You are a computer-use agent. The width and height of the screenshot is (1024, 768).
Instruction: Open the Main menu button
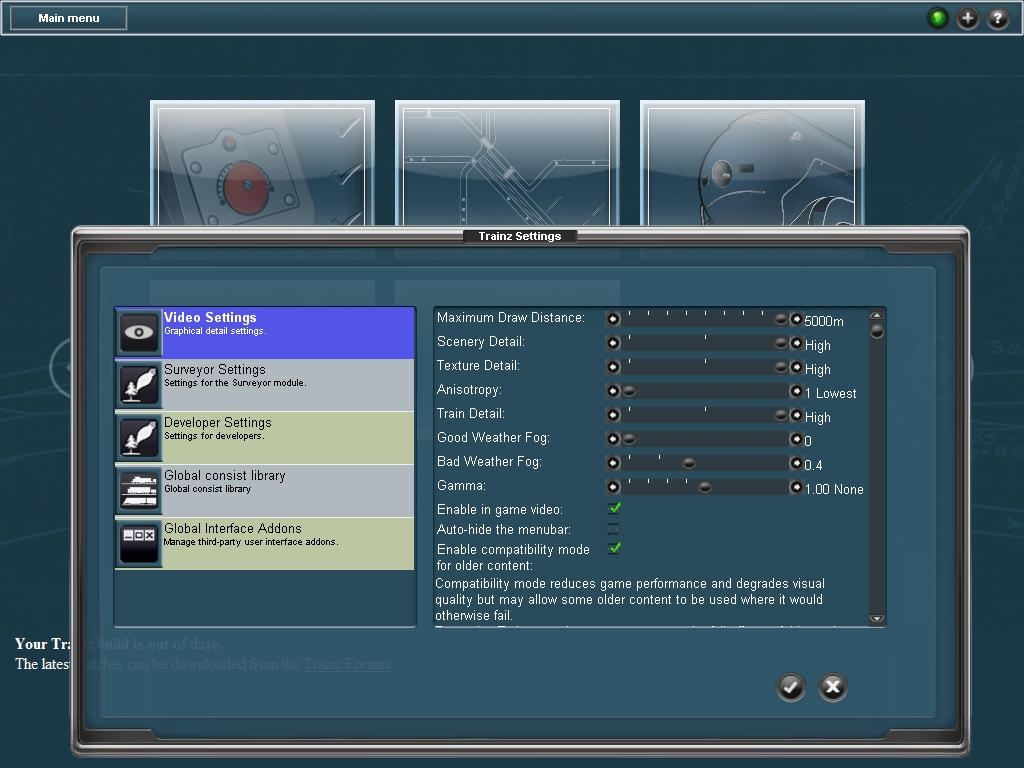click(x=69, y=18)
